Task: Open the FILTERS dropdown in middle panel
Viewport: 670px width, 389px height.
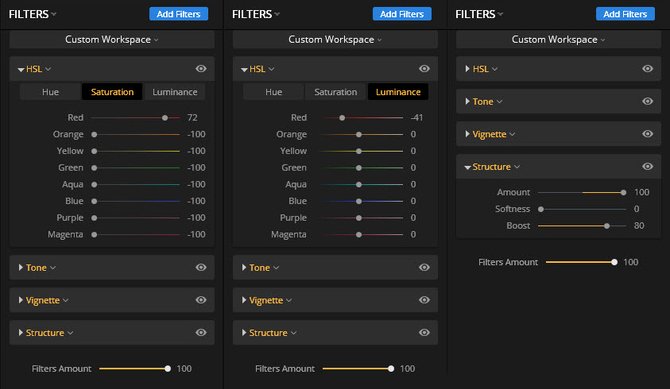Action: pyautogui.click(x=256, y=14)
